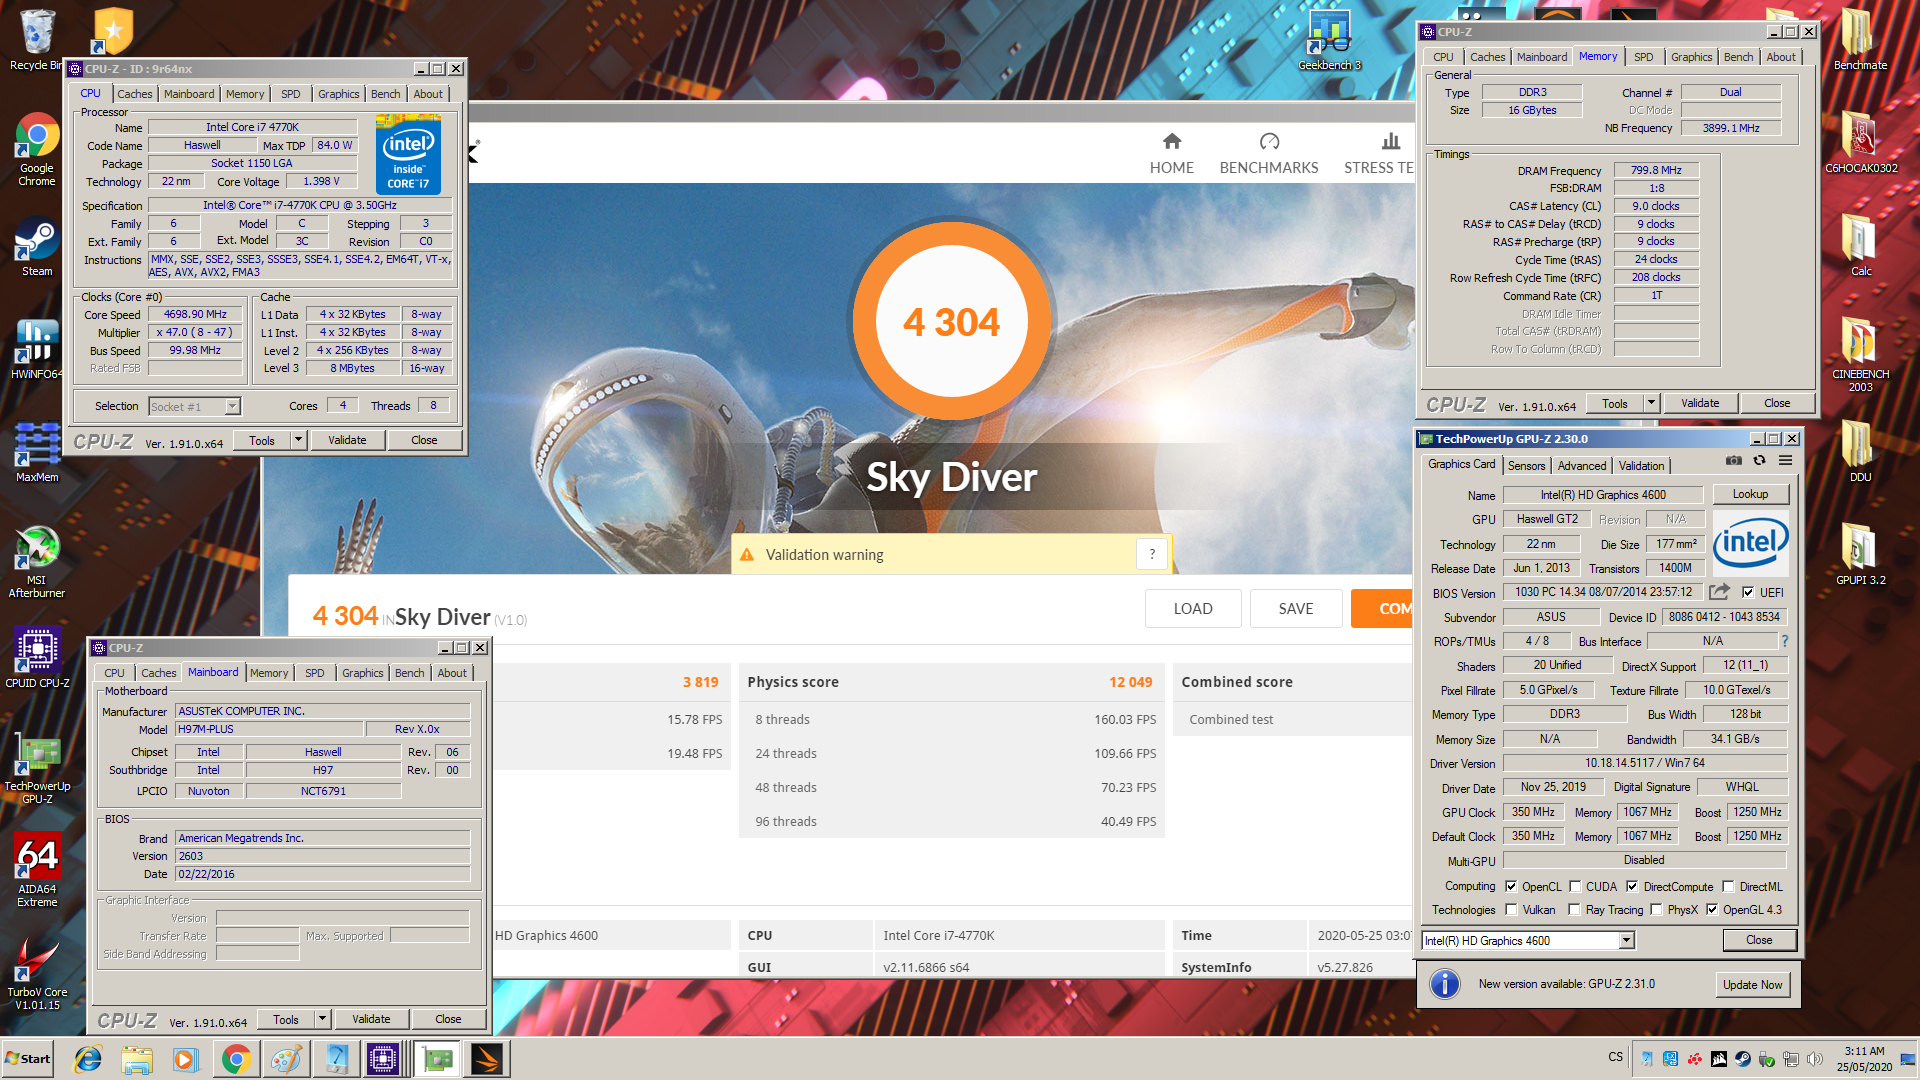The image size is (1920, 1080).
Task: Open CINEBENCH 2003 desktop folder
Action: point(1860,355)
